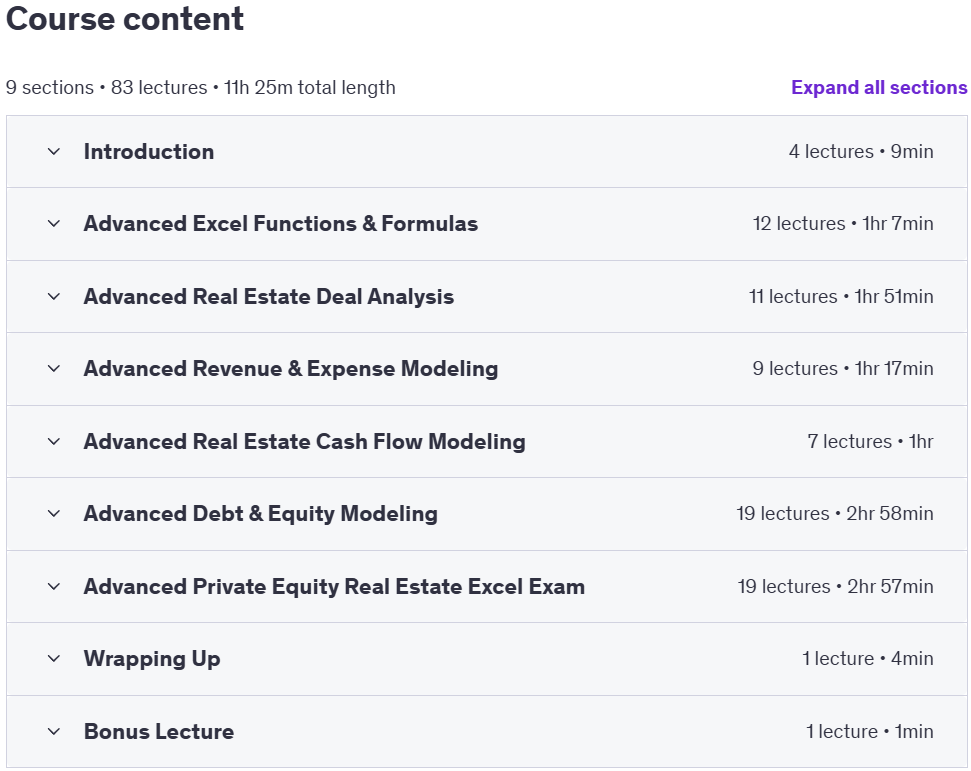Open Advanced Revenue & Expense Modeling title
This screenshot has width=971, height=771.
(x=291, y=368)
